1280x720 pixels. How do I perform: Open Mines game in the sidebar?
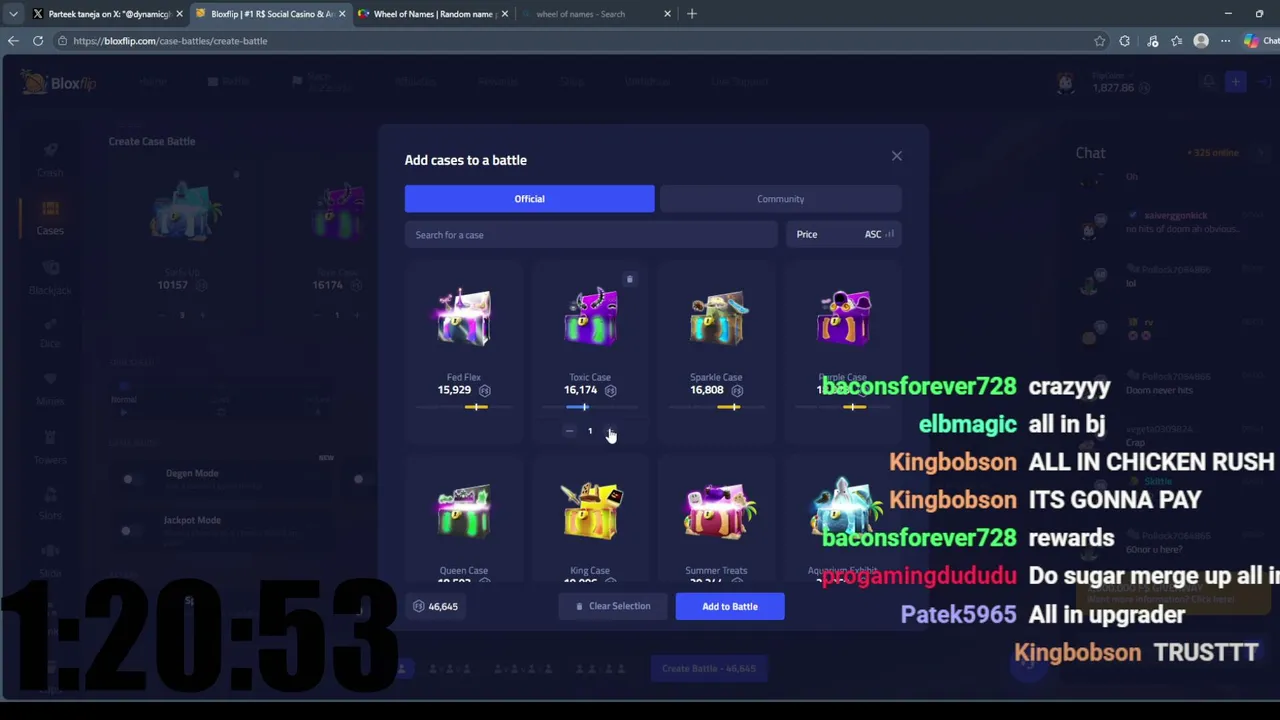[50, 390]
